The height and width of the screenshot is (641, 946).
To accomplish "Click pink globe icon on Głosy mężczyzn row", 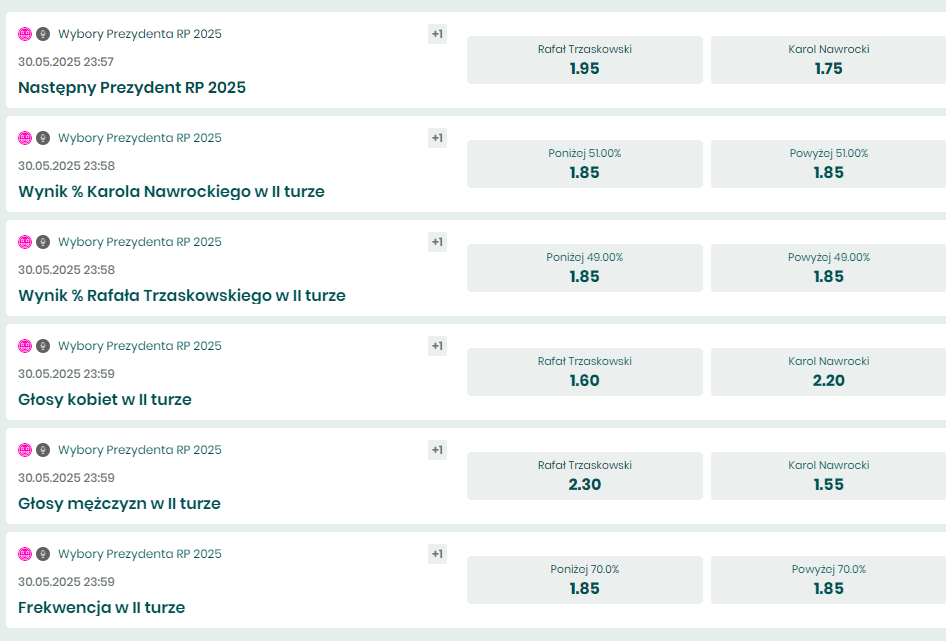I will [x=25, y=450].
